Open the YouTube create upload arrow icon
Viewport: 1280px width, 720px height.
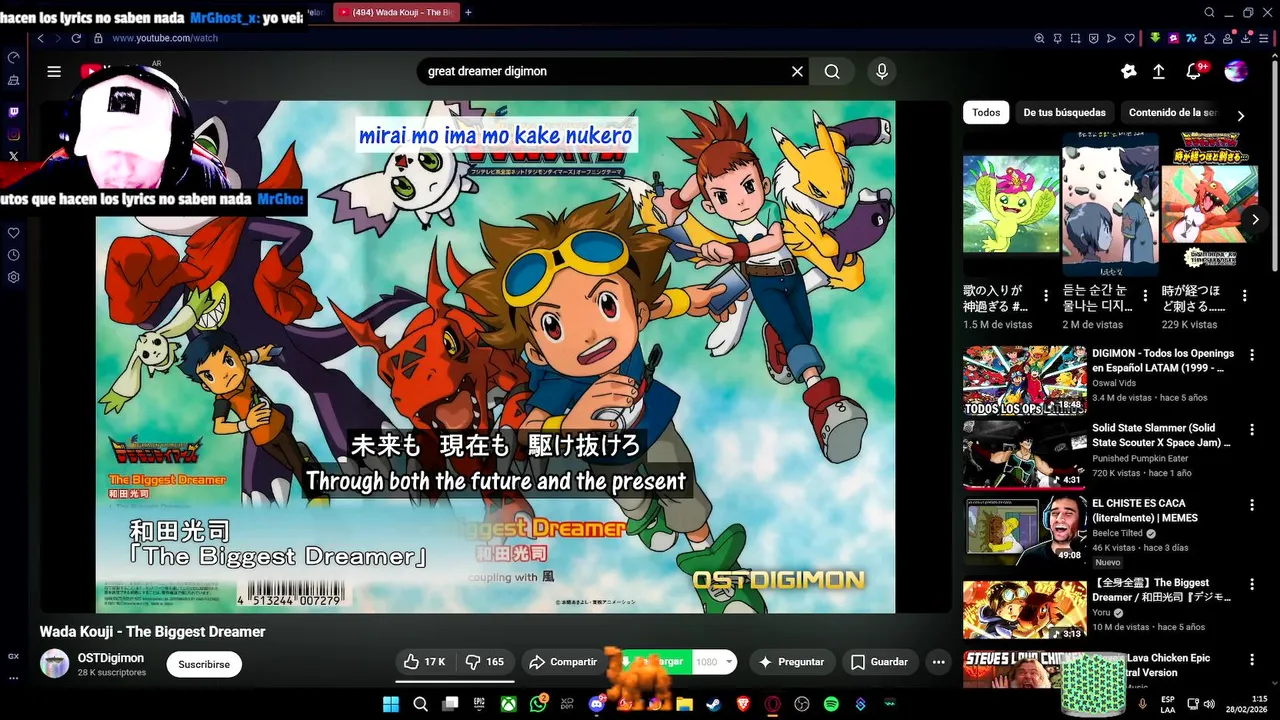point(1159,71)
